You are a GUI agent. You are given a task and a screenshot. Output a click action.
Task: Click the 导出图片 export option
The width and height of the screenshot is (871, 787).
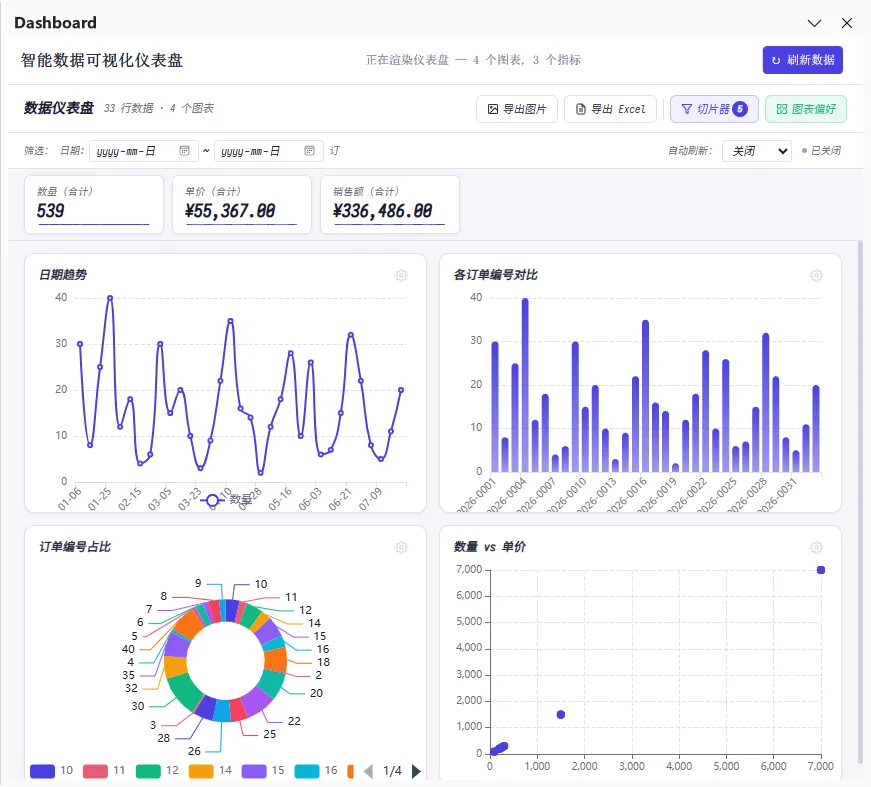click(517, 109)
